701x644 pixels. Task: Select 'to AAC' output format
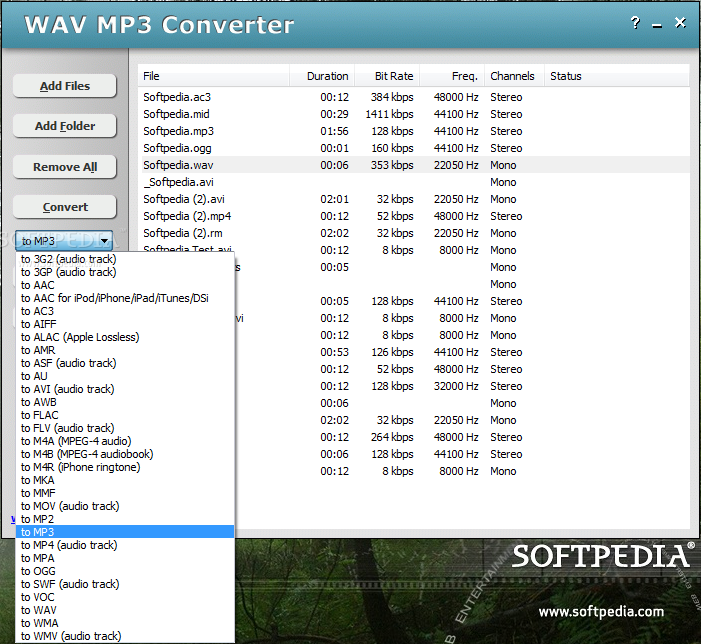point(125,285)
